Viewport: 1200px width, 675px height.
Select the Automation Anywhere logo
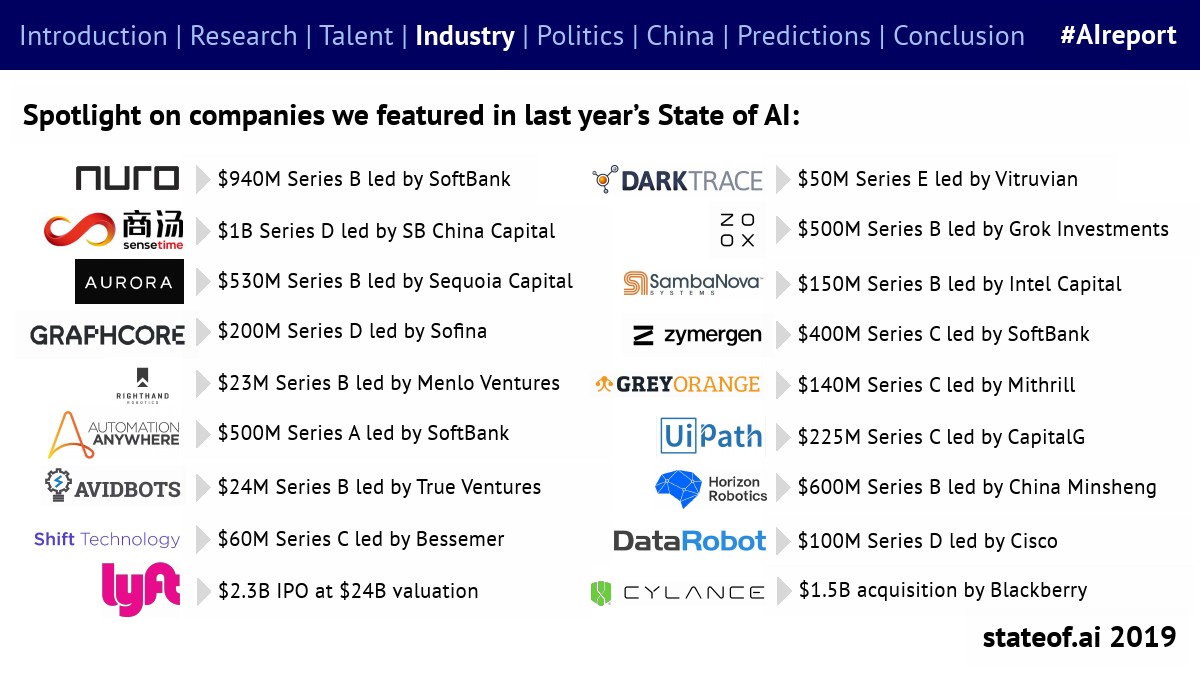pyautogui.click(x=115, y=434)
